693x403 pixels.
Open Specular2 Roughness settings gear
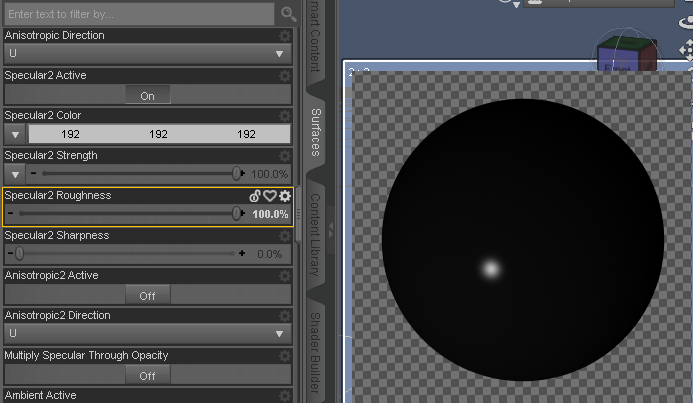(x=285, y=196)
